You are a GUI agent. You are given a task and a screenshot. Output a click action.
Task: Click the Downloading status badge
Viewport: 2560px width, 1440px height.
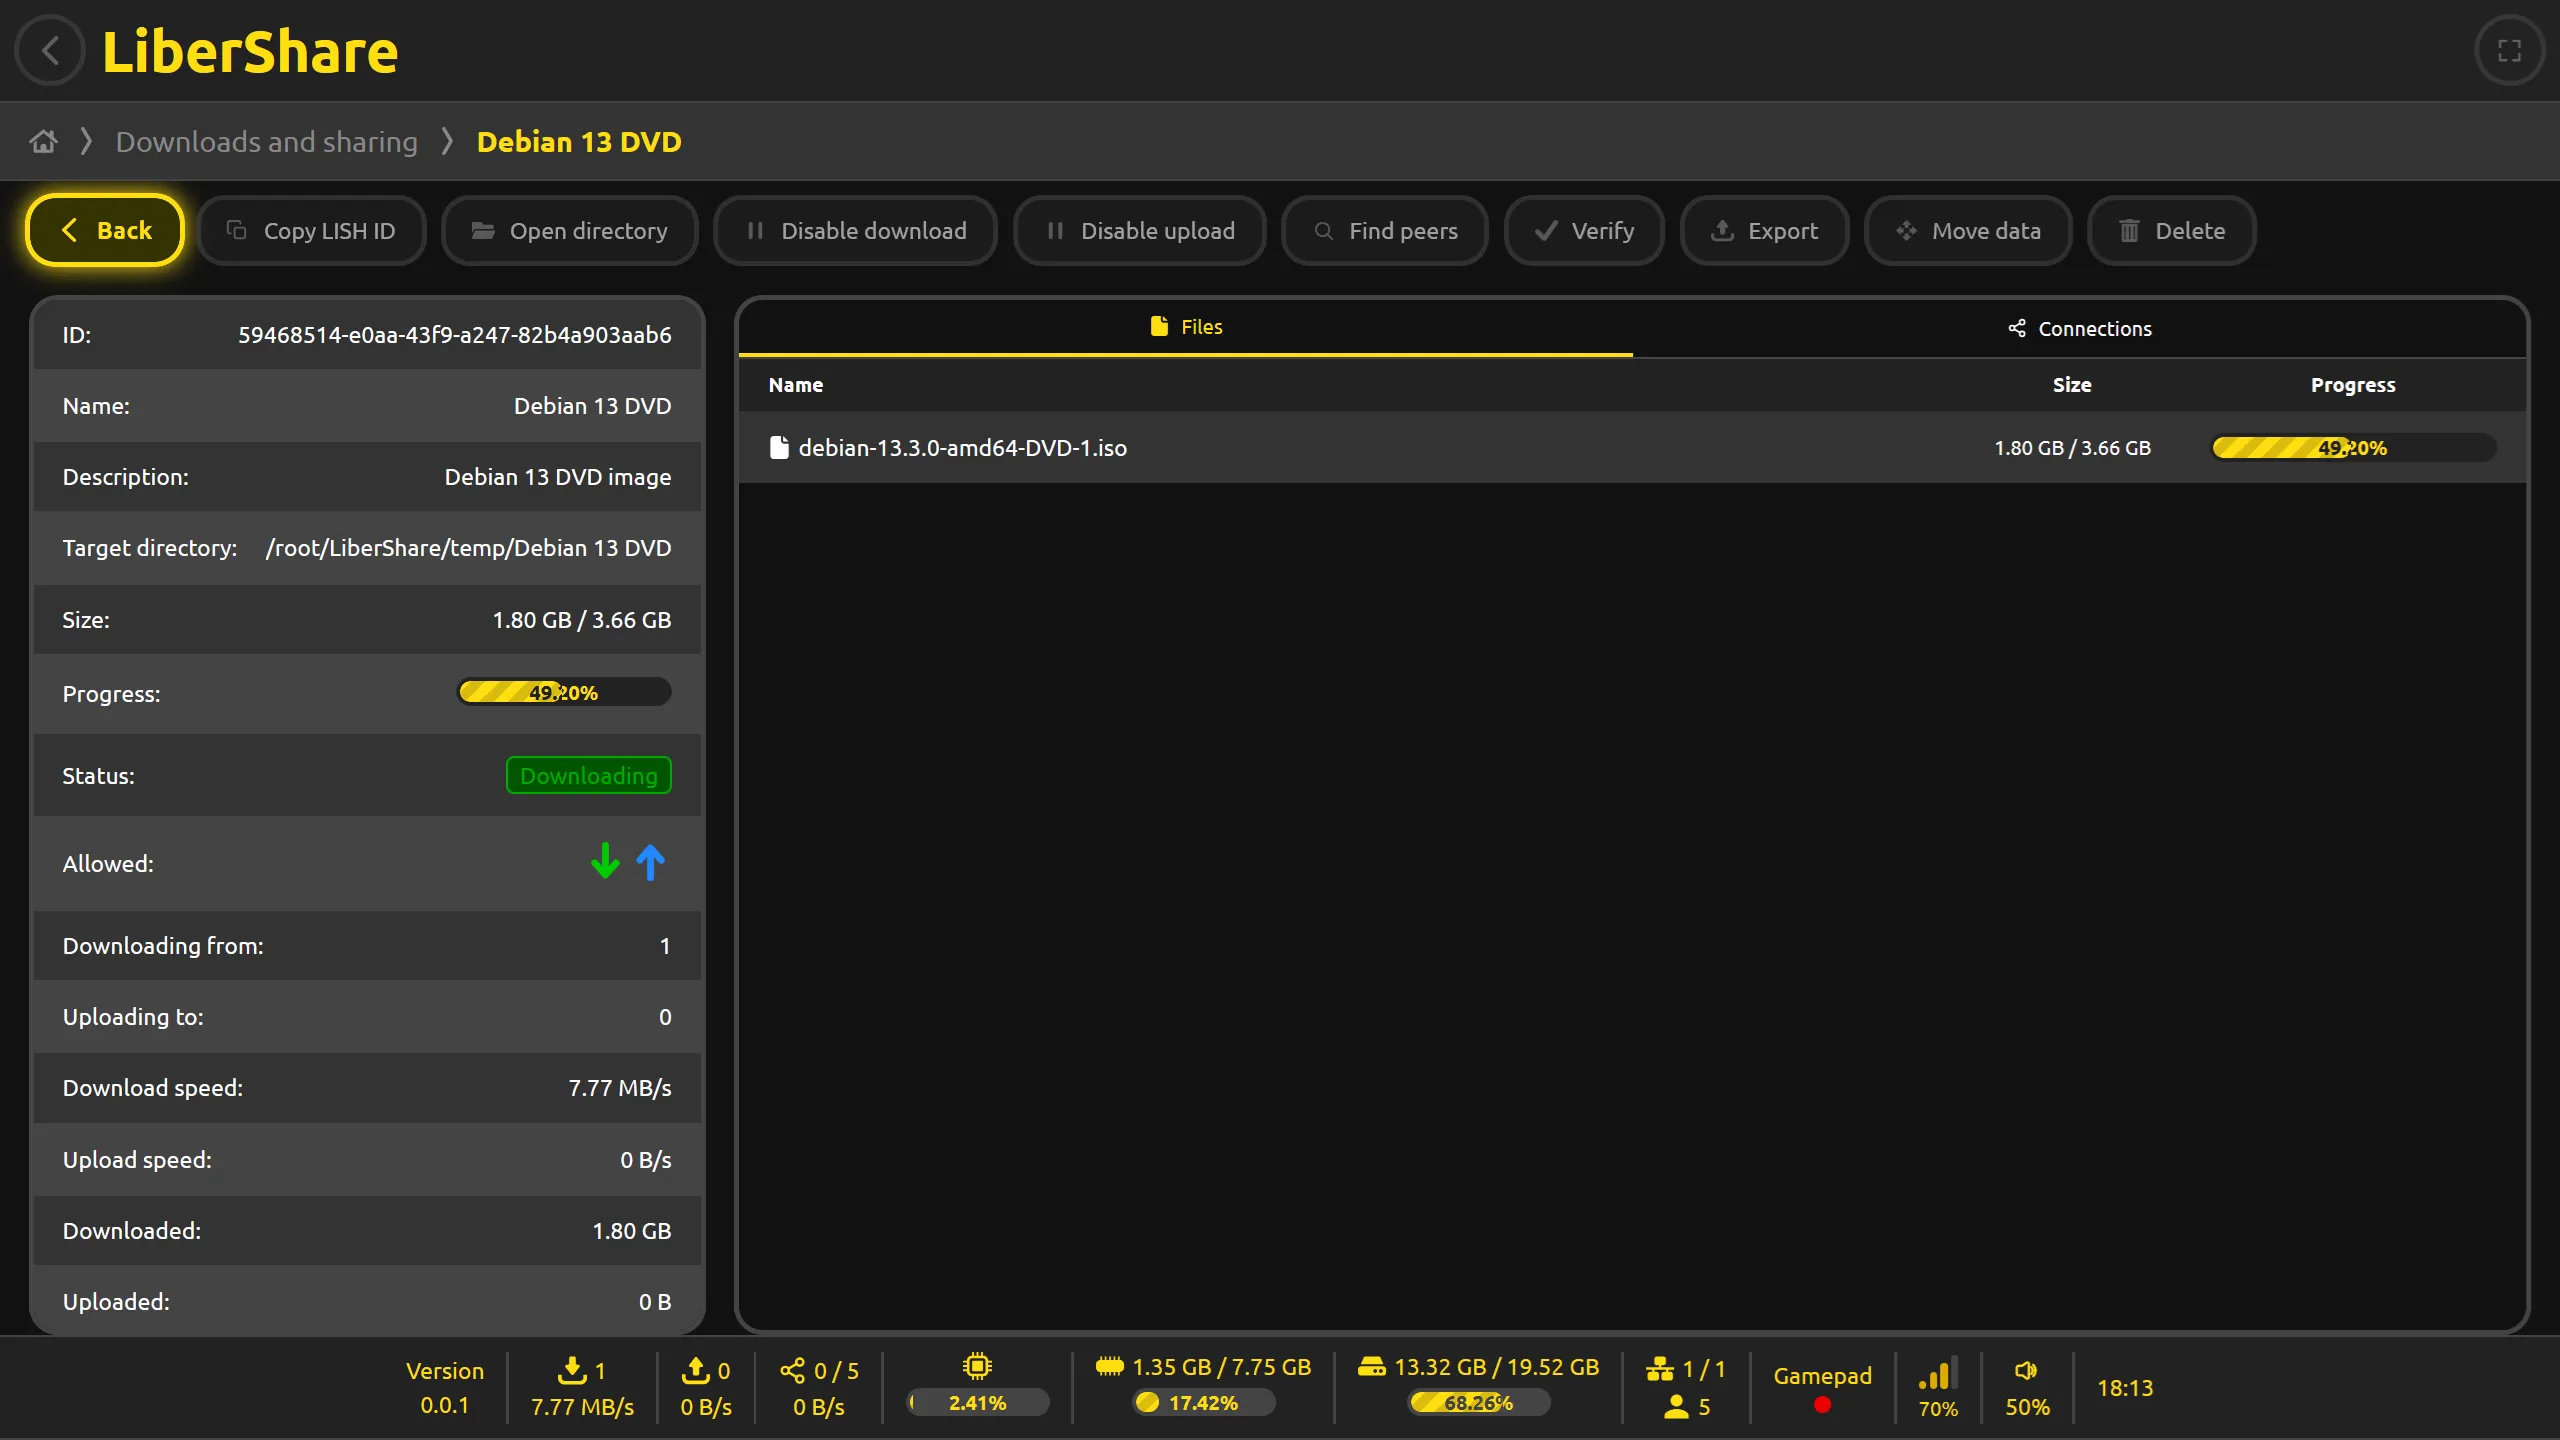click(x=589, y=775)
